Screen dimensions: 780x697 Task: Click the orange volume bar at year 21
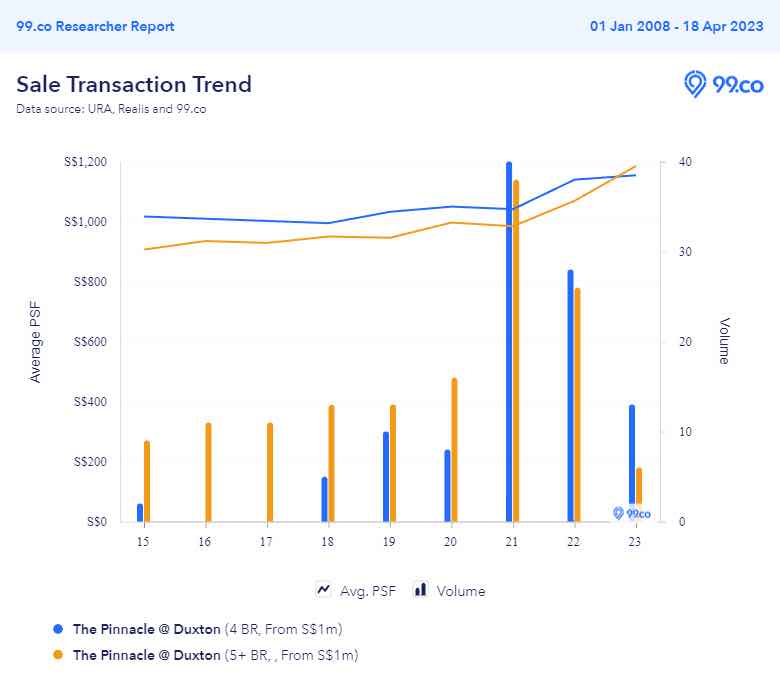516,350
